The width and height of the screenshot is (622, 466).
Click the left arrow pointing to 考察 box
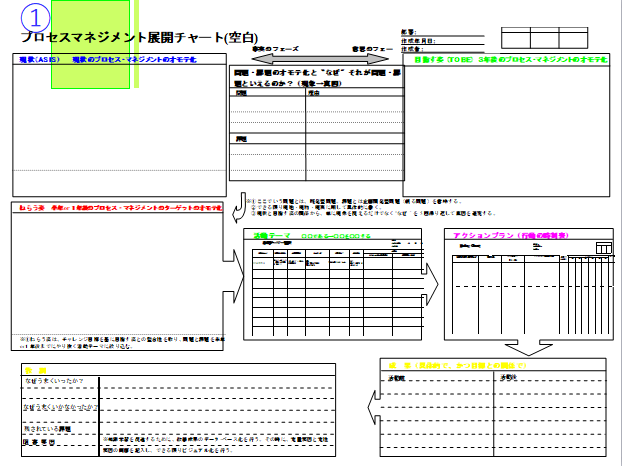(369, 407)
